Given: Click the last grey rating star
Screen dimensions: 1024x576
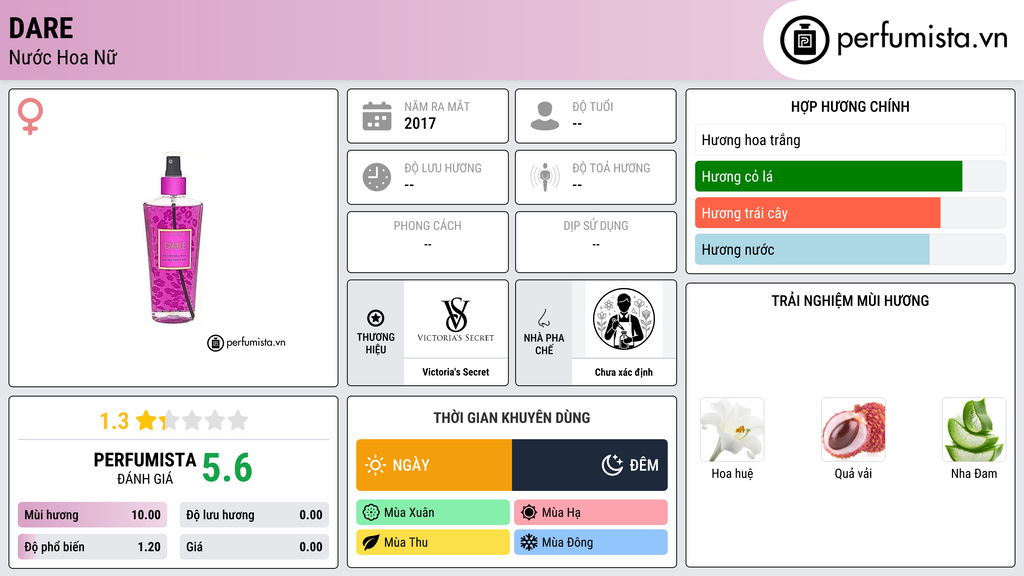Looking at the screenshot, I should coord(238,420).
